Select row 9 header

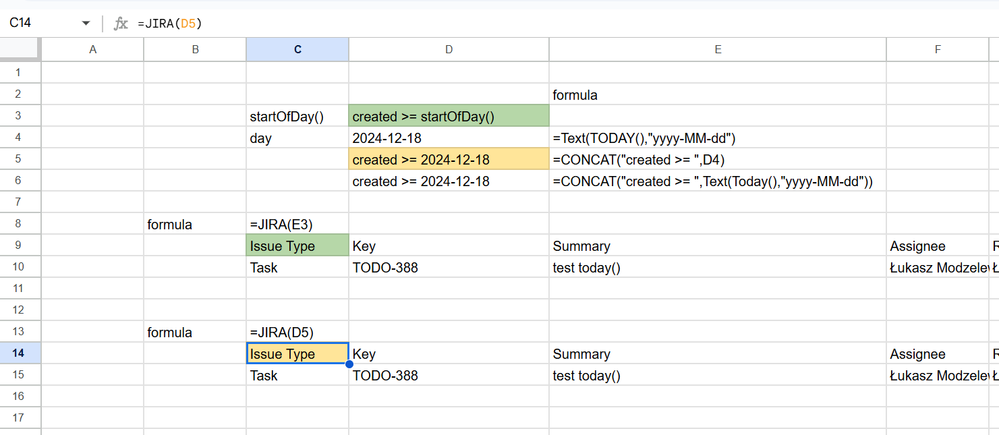click(20, 246)
